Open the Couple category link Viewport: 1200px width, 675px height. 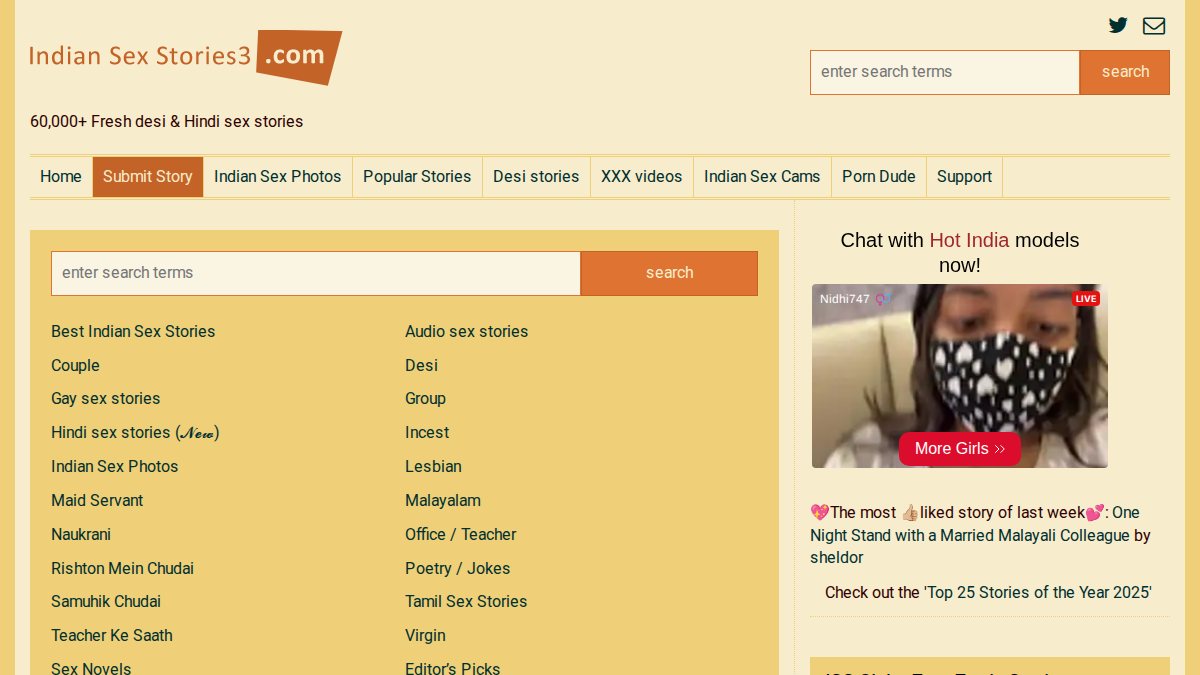coord(76,366)
